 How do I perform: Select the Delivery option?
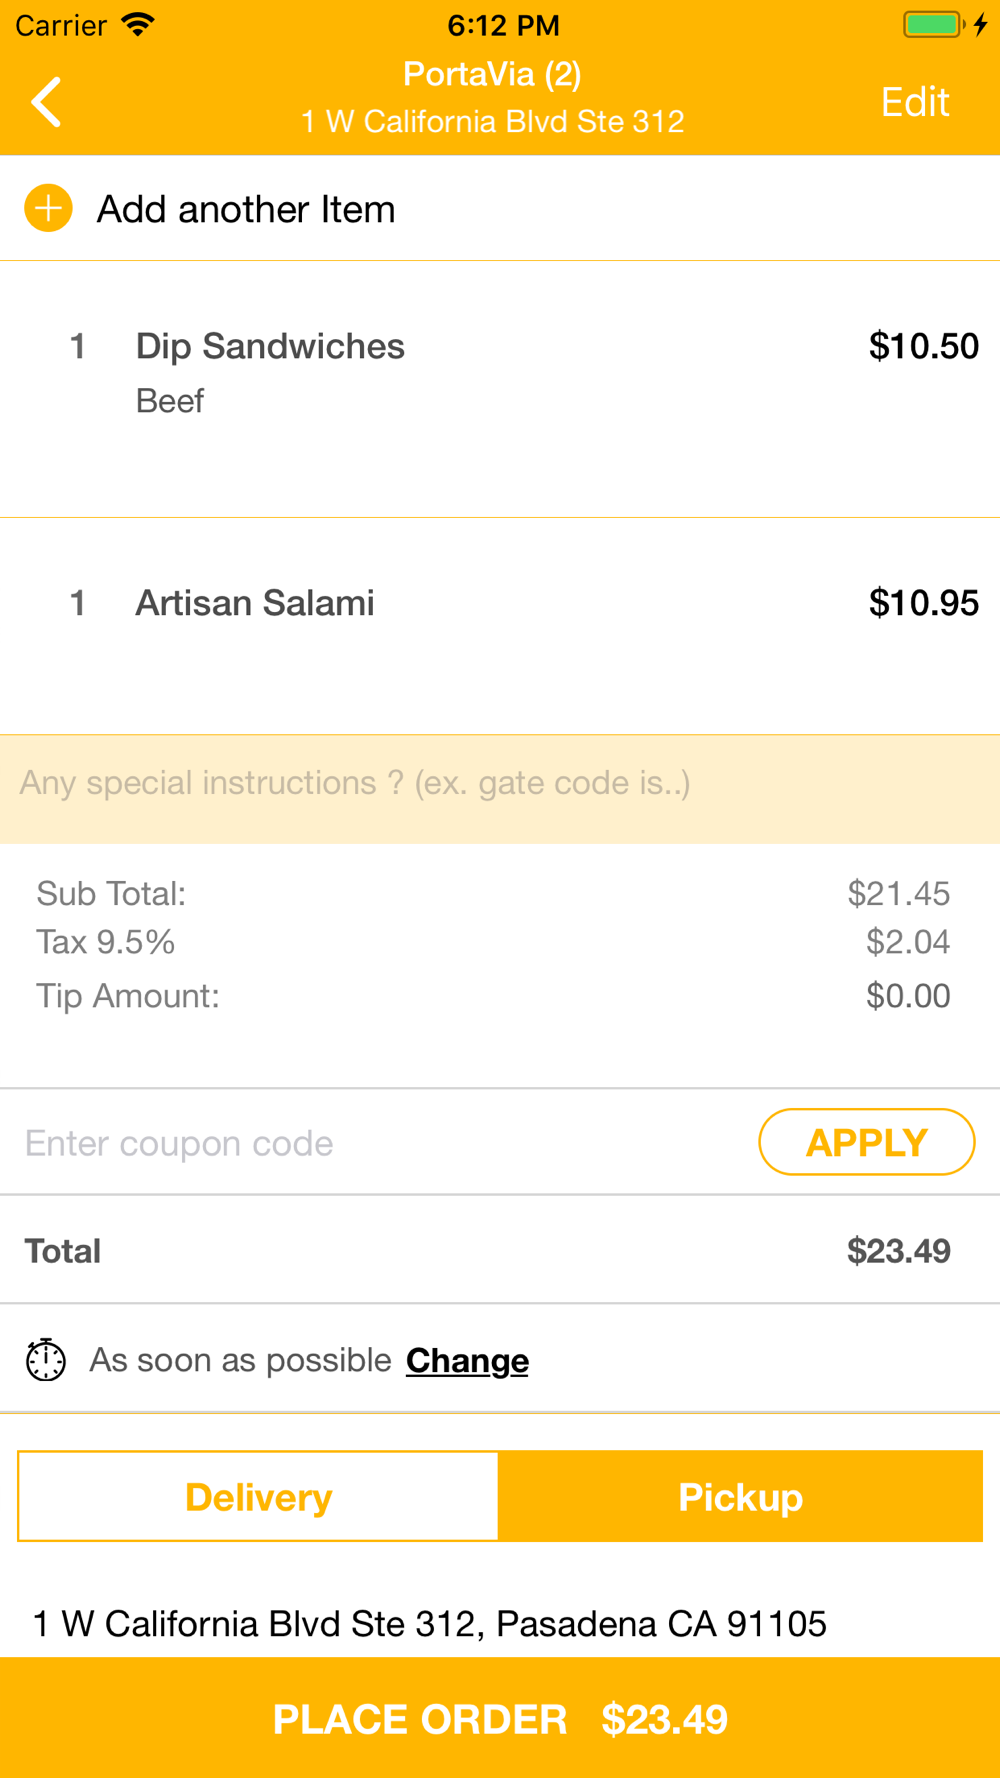click(258, 1497)
